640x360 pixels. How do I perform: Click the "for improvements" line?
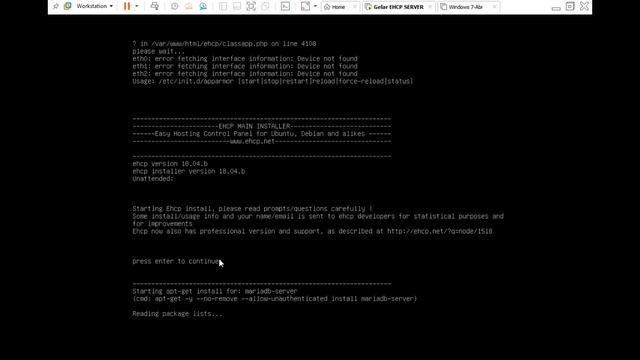coord(162,224)
